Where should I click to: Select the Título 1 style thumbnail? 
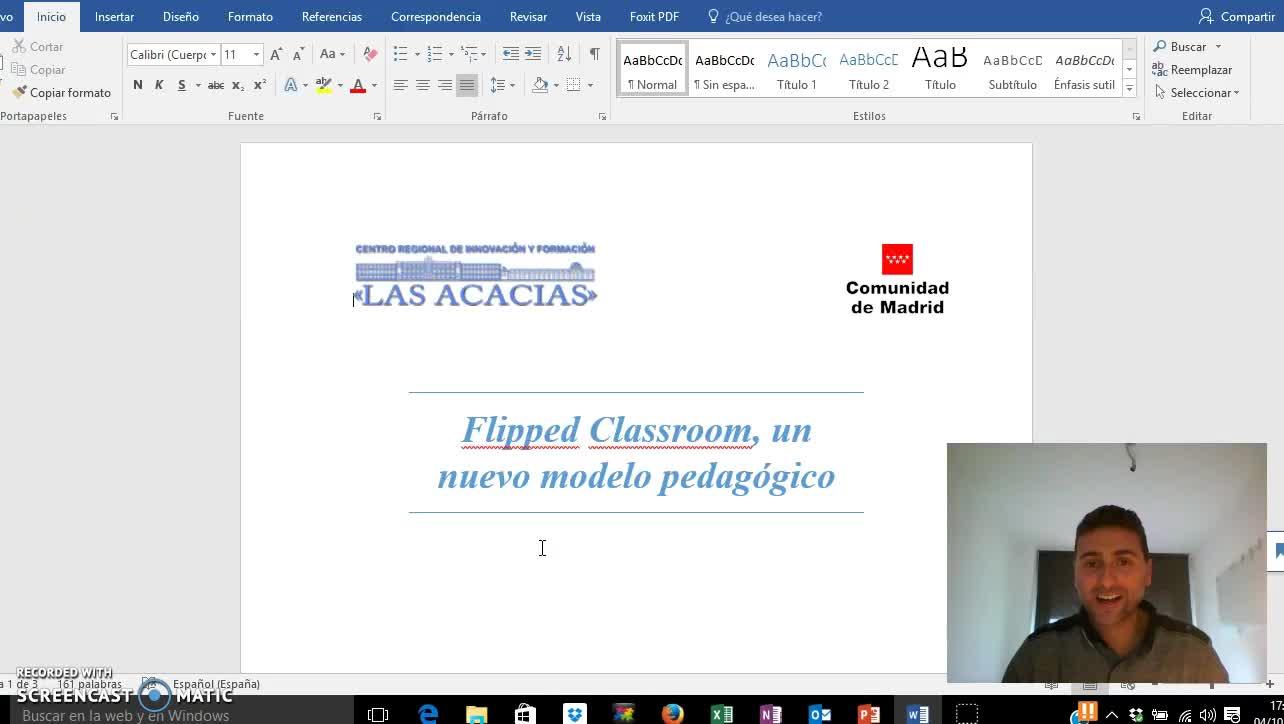[796, 69]
